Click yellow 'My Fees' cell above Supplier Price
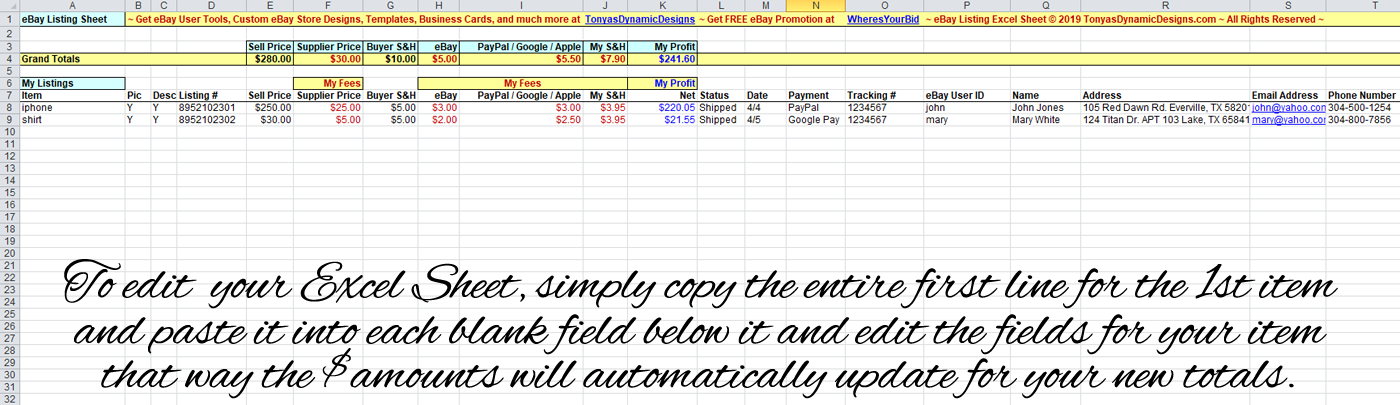The image size is (1400, 405). pyautogui.click(x=329, y=83)
